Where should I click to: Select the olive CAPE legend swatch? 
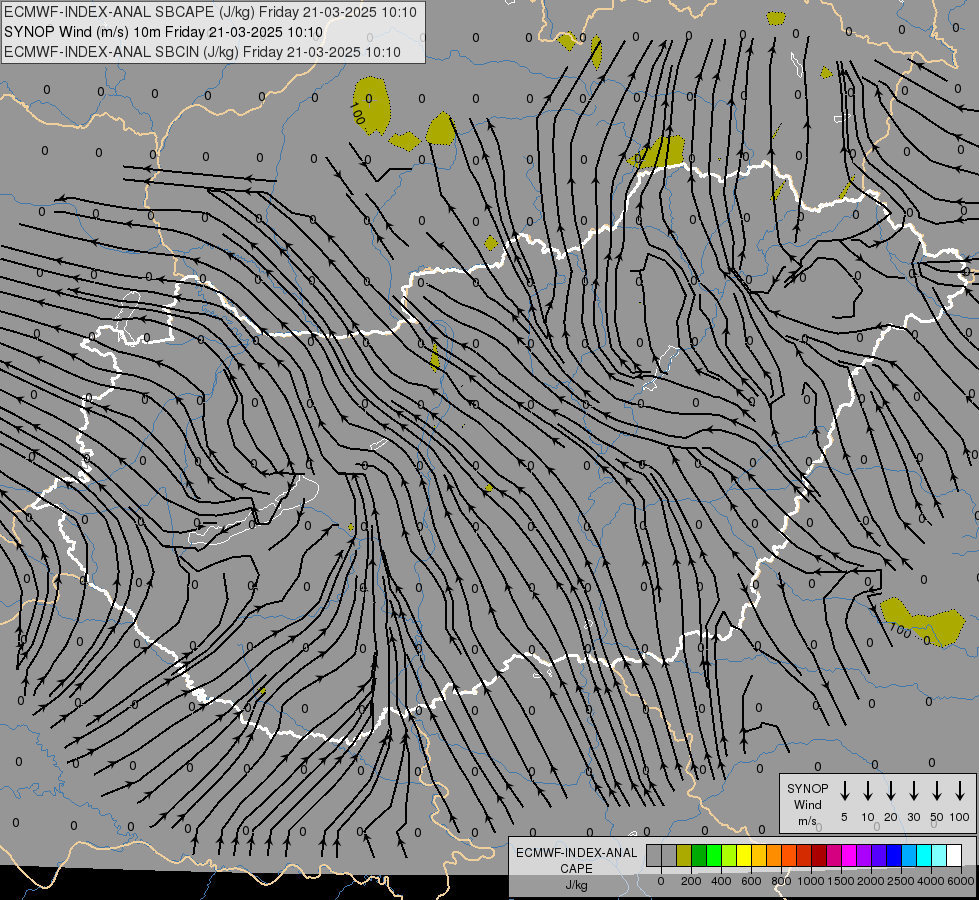pos(684,855)
